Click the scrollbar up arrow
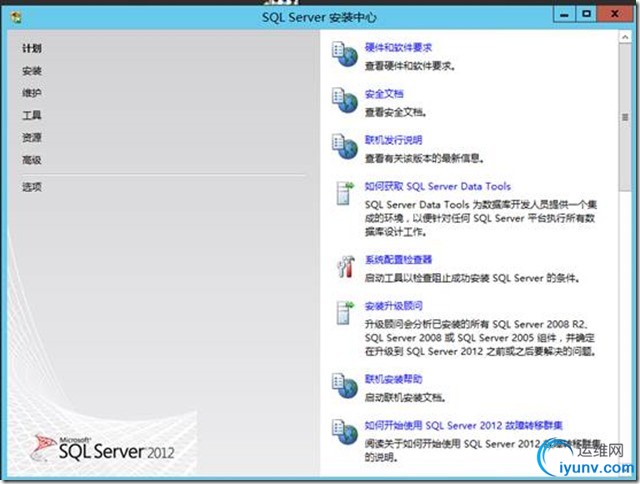640x484 pixels. coord(625,37)
